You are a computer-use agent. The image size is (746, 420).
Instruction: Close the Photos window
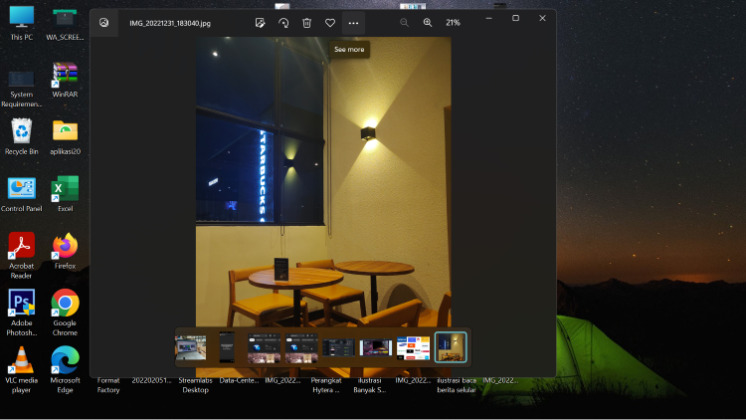[542, 18]
